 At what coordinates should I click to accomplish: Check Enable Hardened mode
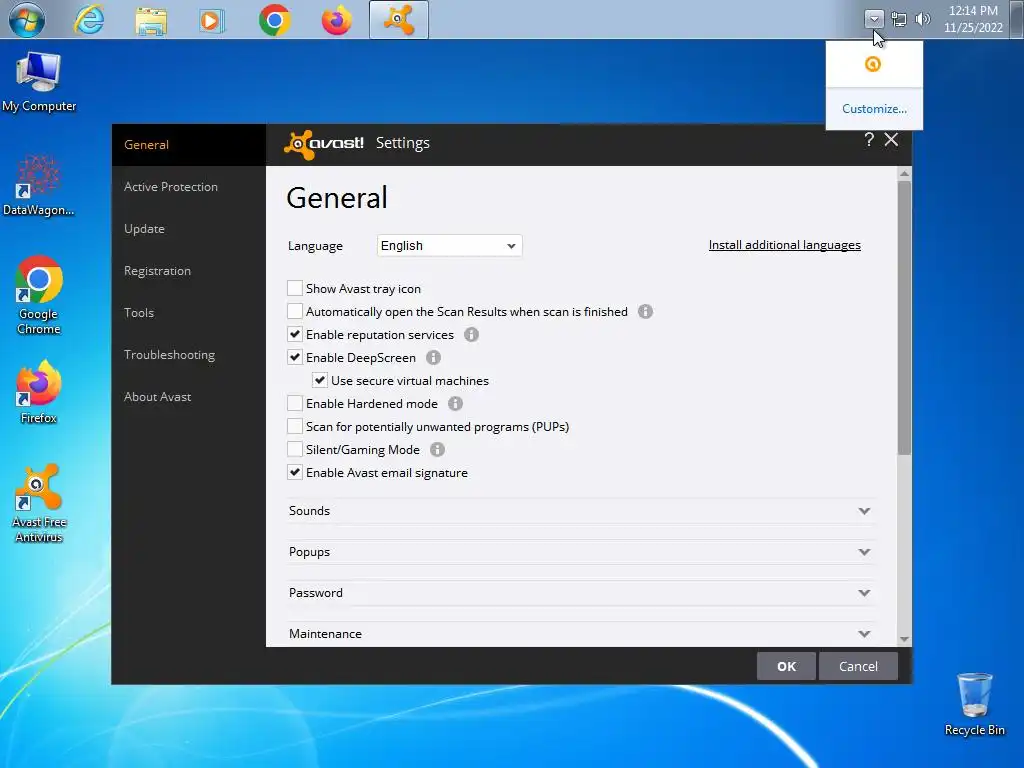click(295, 403)
